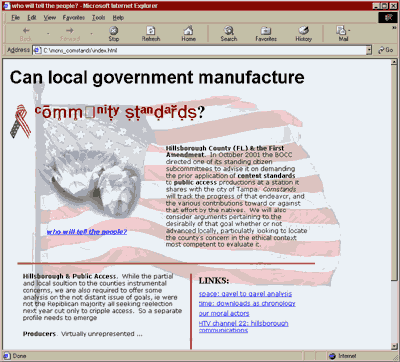Expand the toolbar overflow chevron

pyautogui.click(x=394, y=28)
